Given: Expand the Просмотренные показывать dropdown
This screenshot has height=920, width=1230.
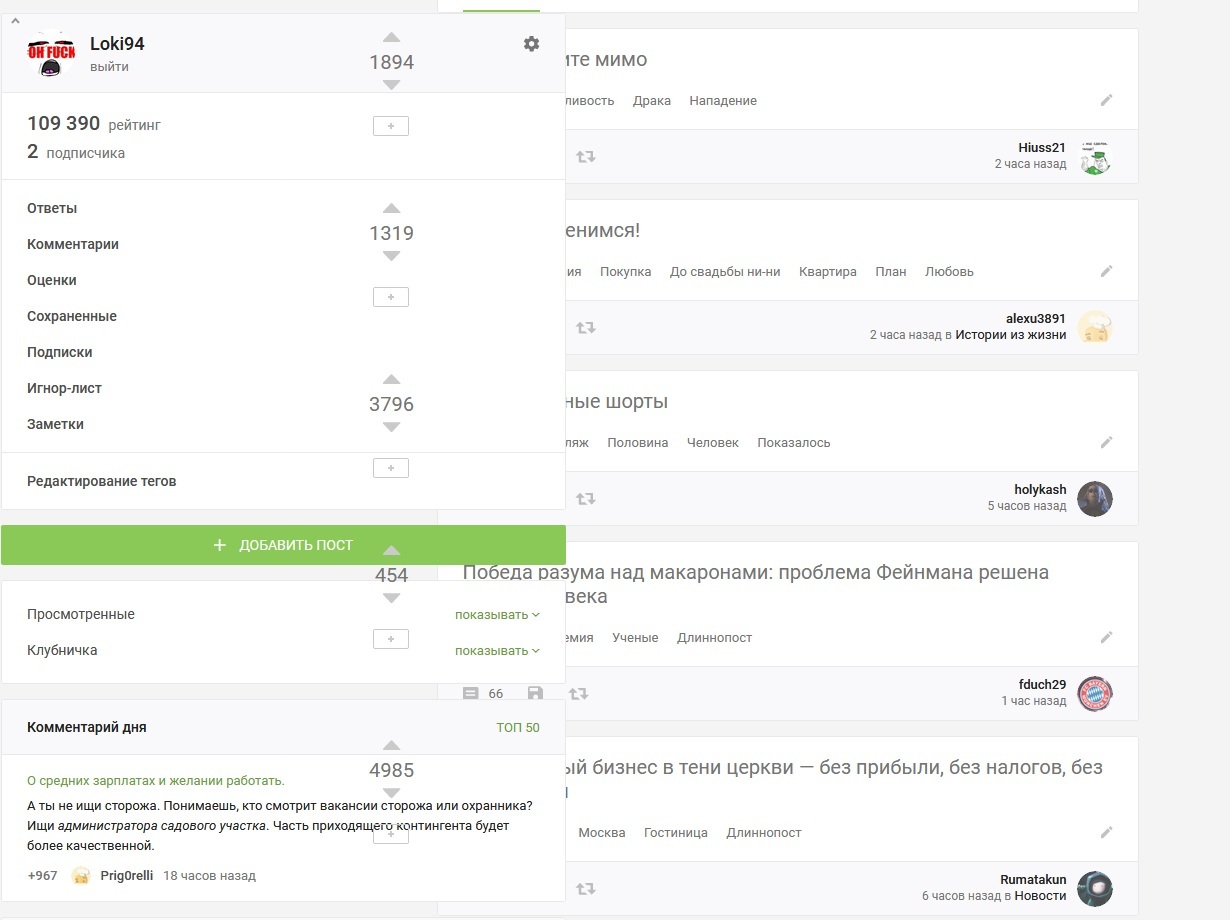Looking at the screenshot, I should click(x=497, y=615).
